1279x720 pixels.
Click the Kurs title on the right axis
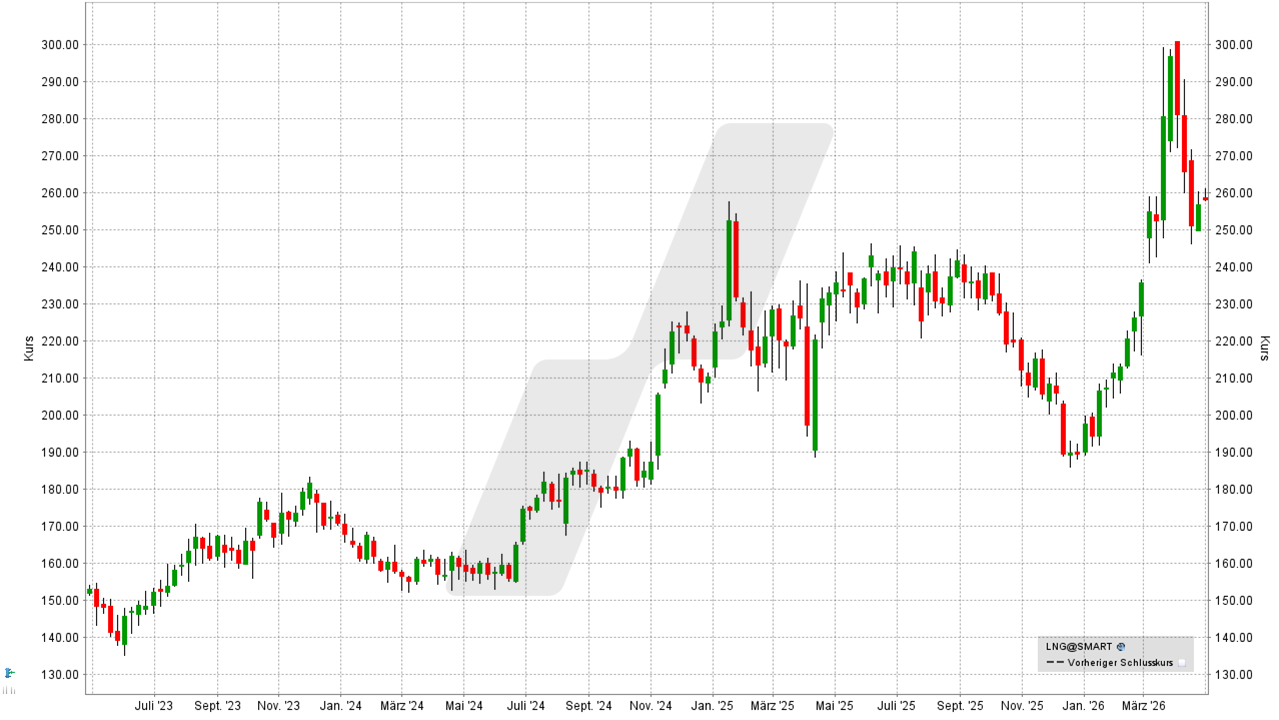pos(1264,349)
